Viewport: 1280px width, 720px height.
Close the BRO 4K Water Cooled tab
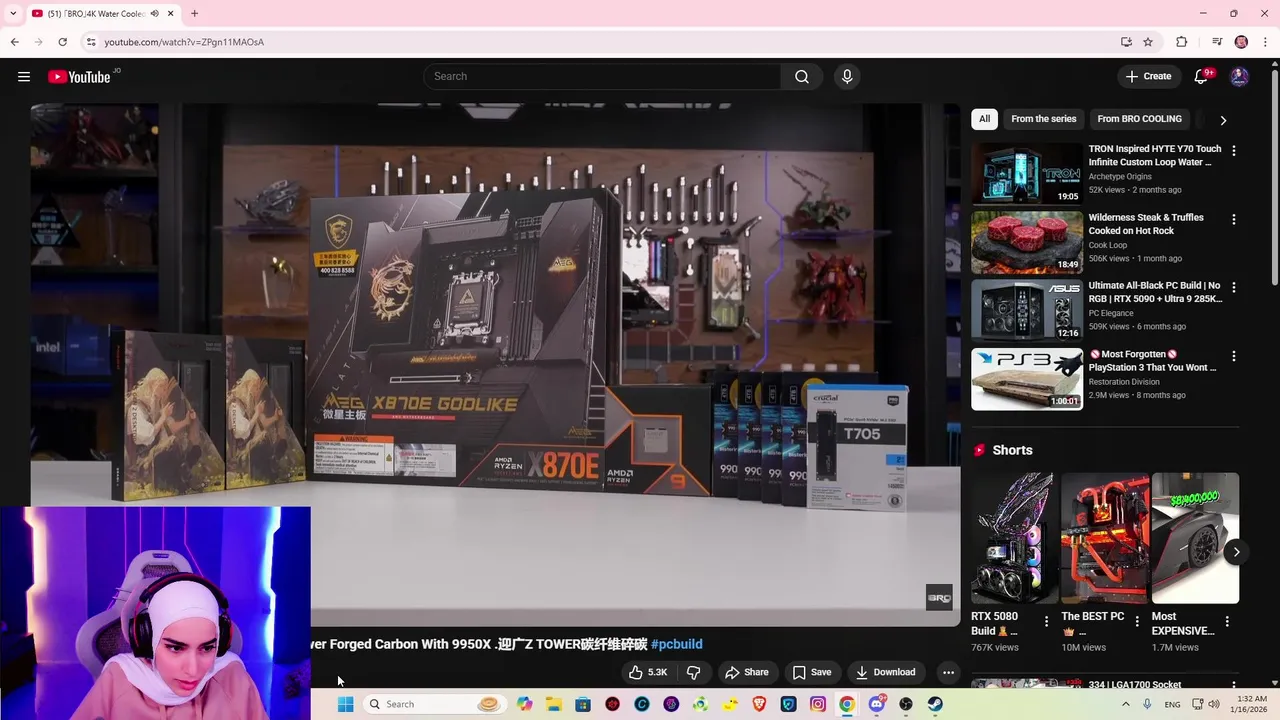[171, 14]
